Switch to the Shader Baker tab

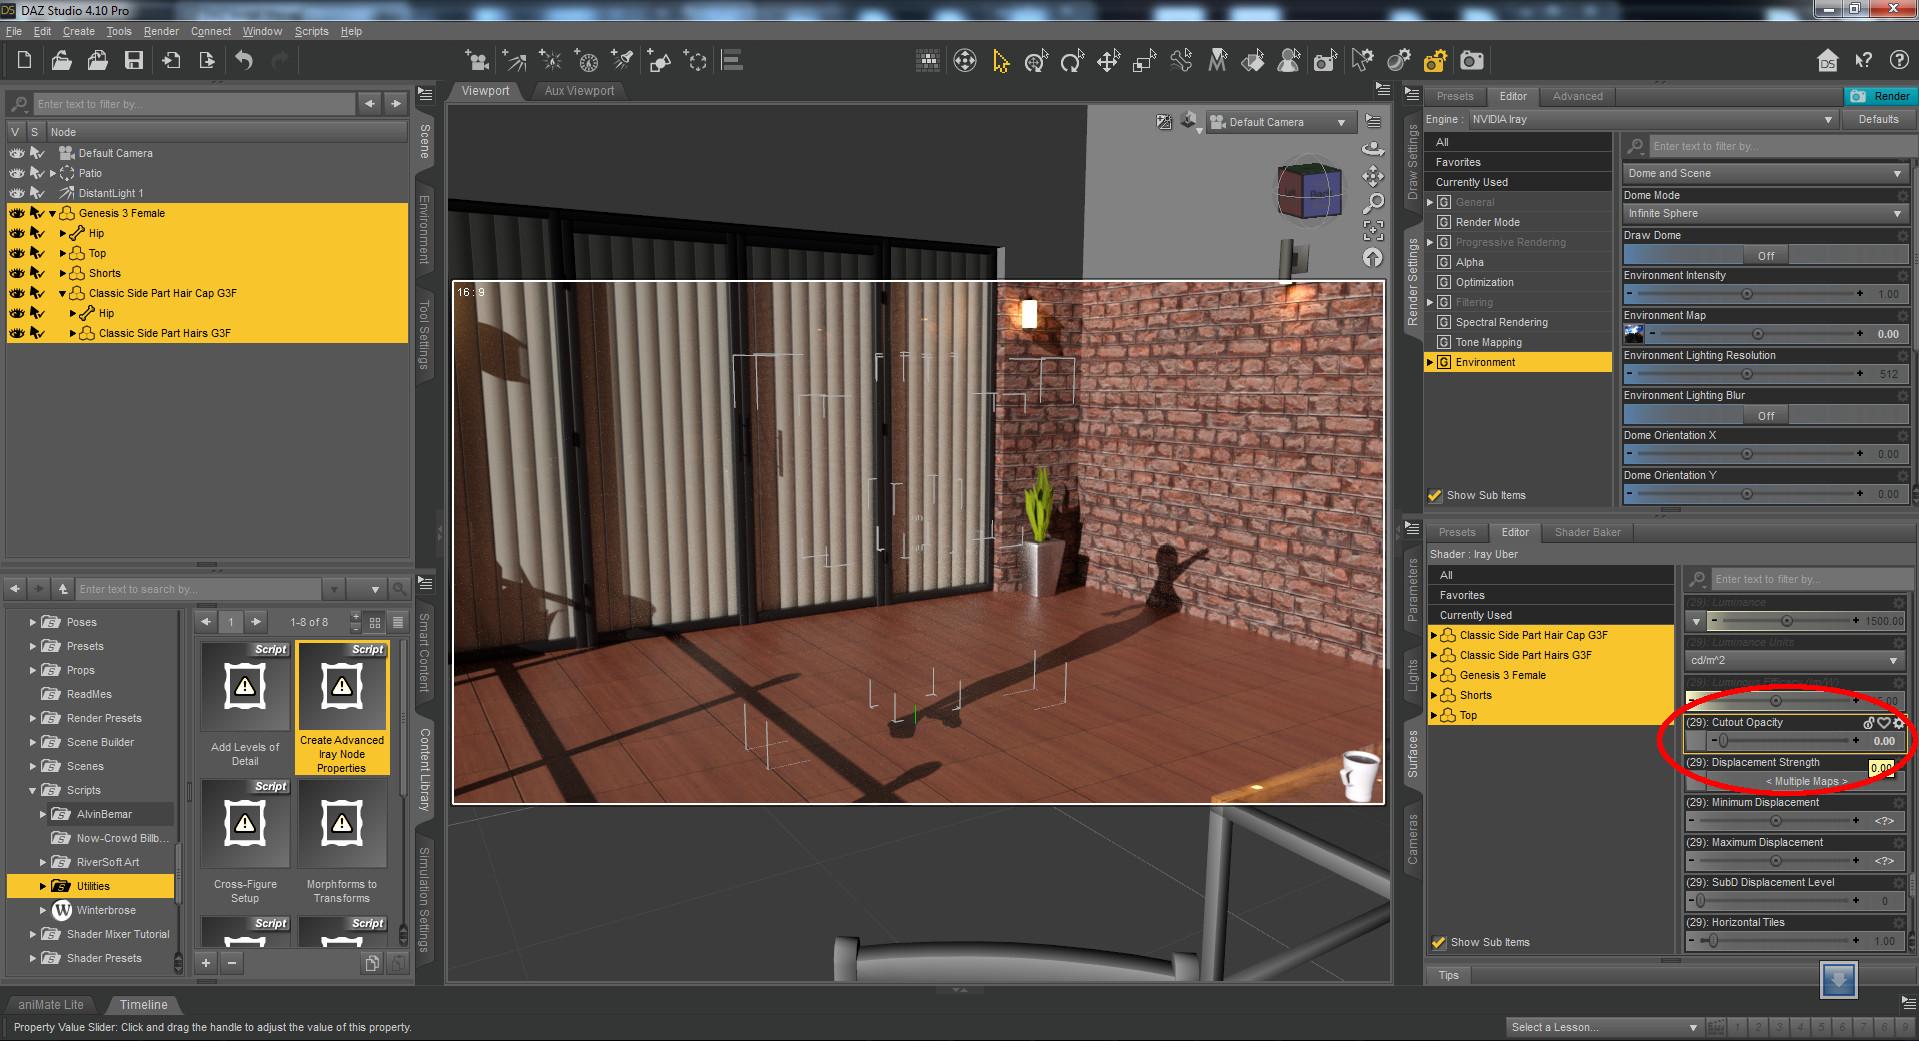pos(1587,532)
